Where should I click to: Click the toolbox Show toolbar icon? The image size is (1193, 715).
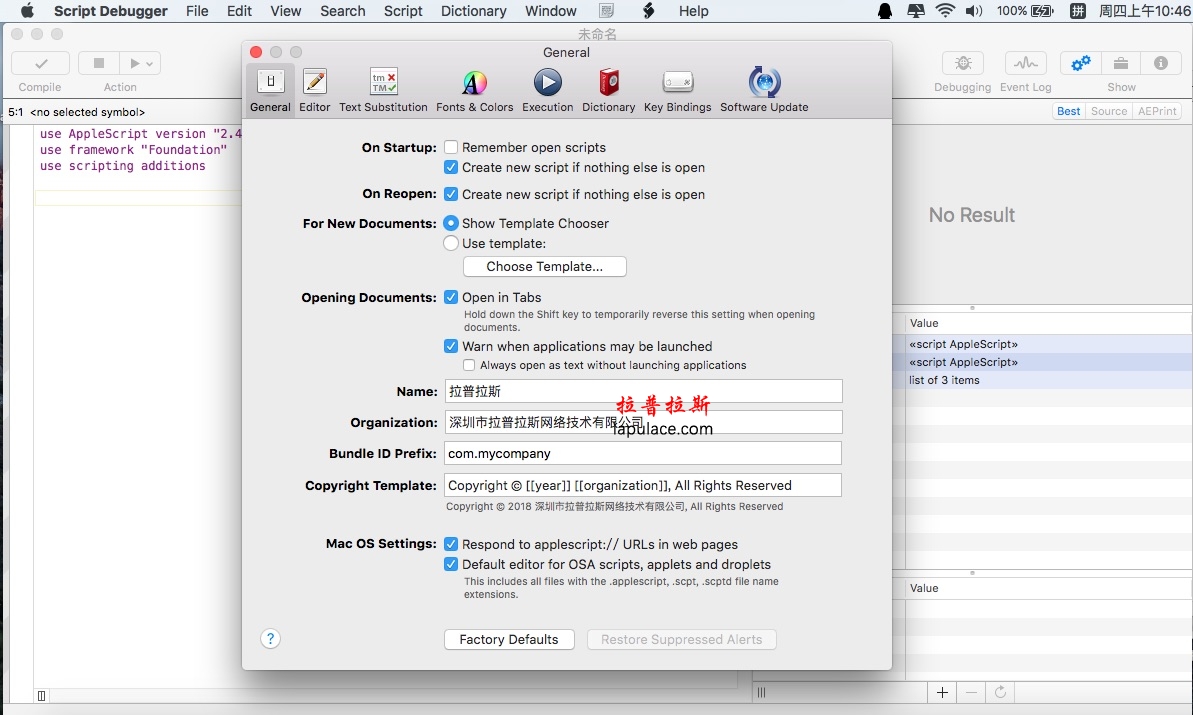point(1121,63)
